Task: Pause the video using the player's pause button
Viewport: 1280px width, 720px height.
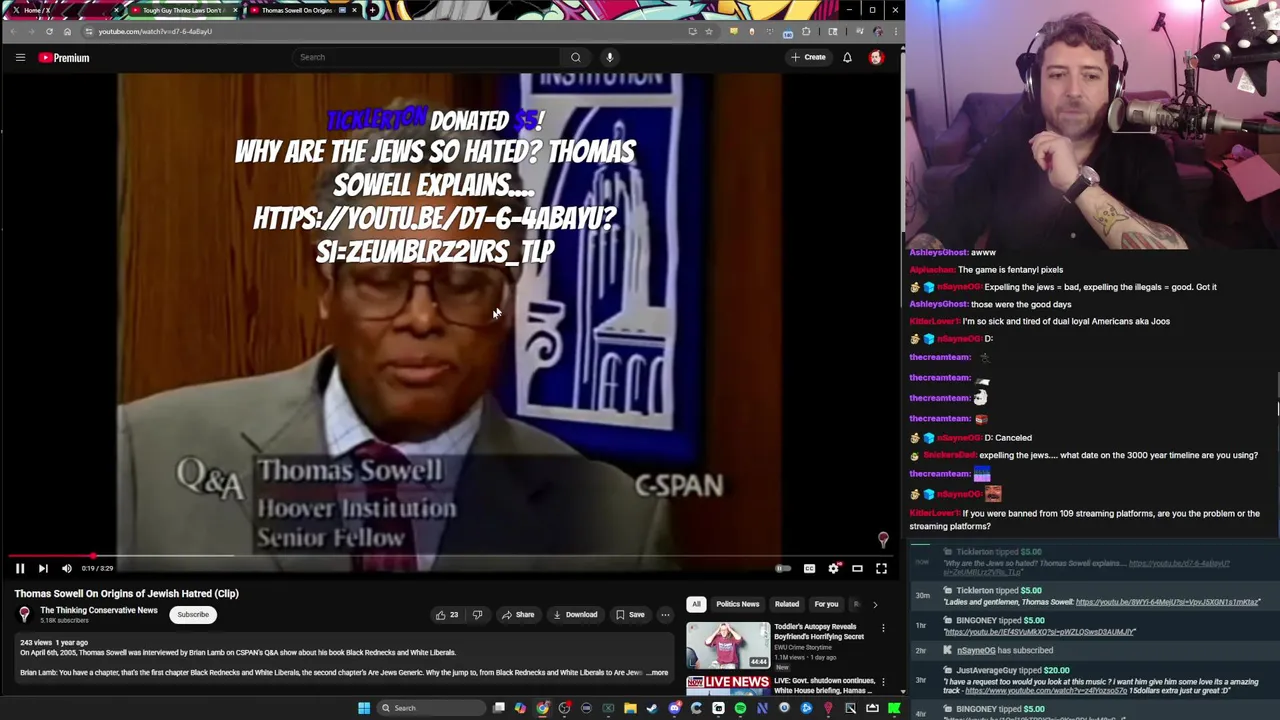Action: click(x=19, y=568)
